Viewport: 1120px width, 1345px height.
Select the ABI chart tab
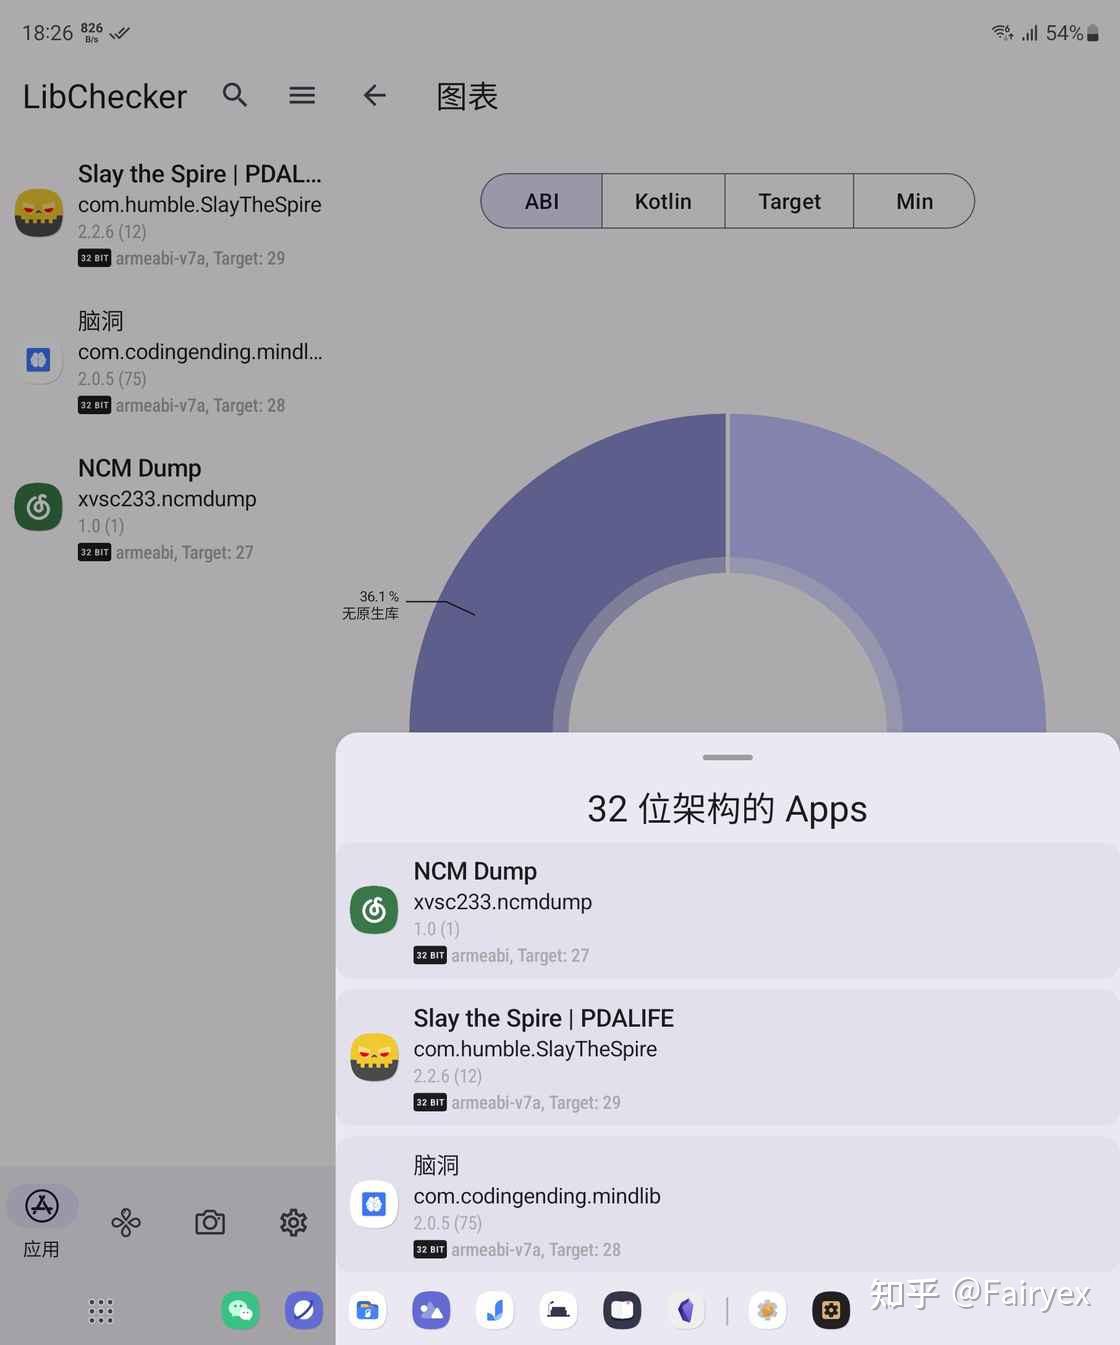541,201
